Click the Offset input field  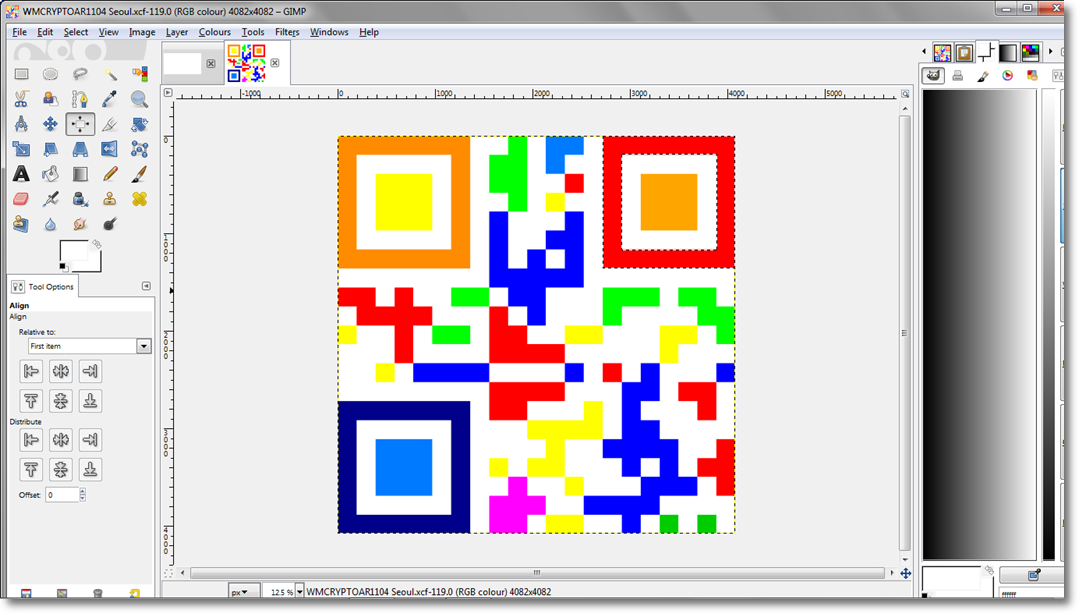pyautogui.click(x=62, y=494)
